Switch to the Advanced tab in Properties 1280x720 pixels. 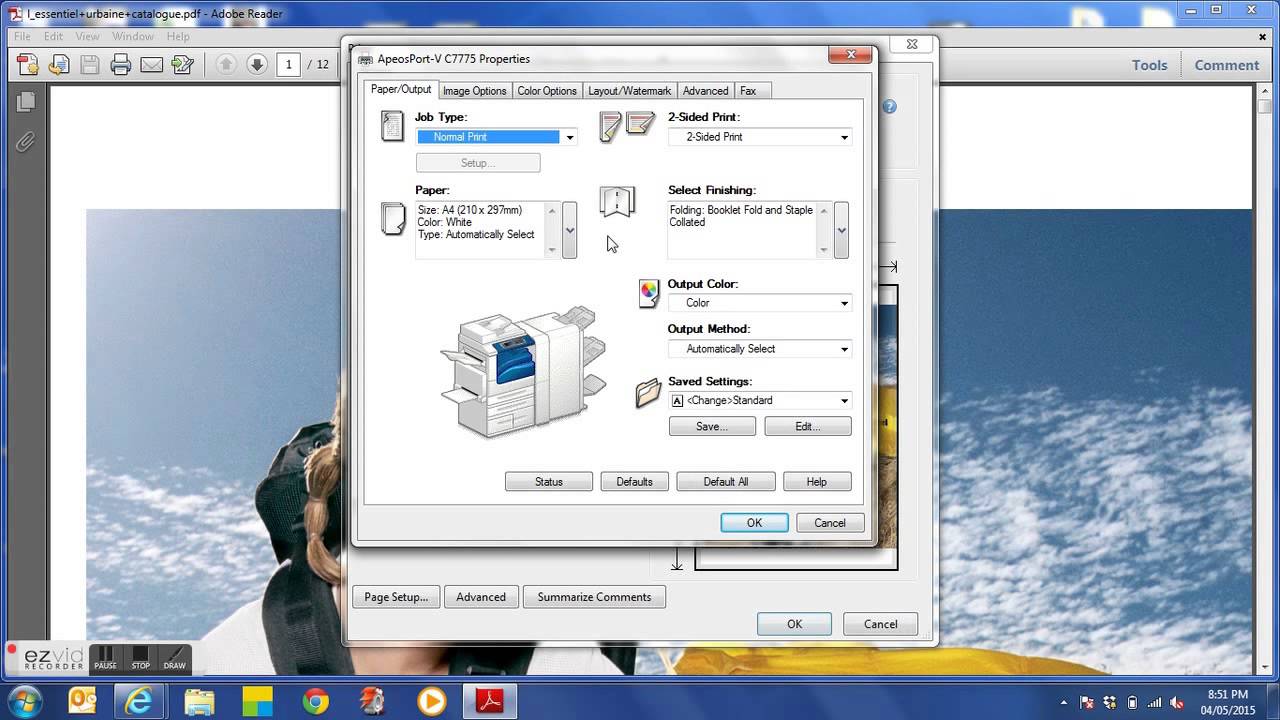(x=706, y=91)
